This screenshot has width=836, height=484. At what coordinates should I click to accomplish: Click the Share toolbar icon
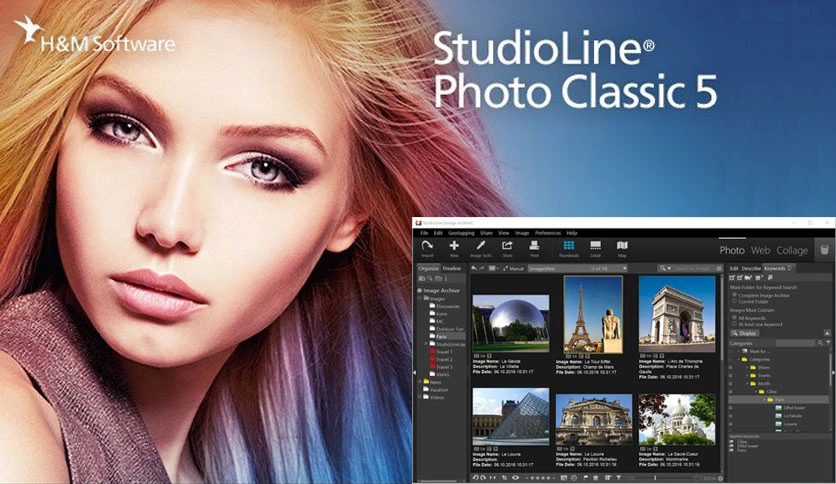[507, 245]
